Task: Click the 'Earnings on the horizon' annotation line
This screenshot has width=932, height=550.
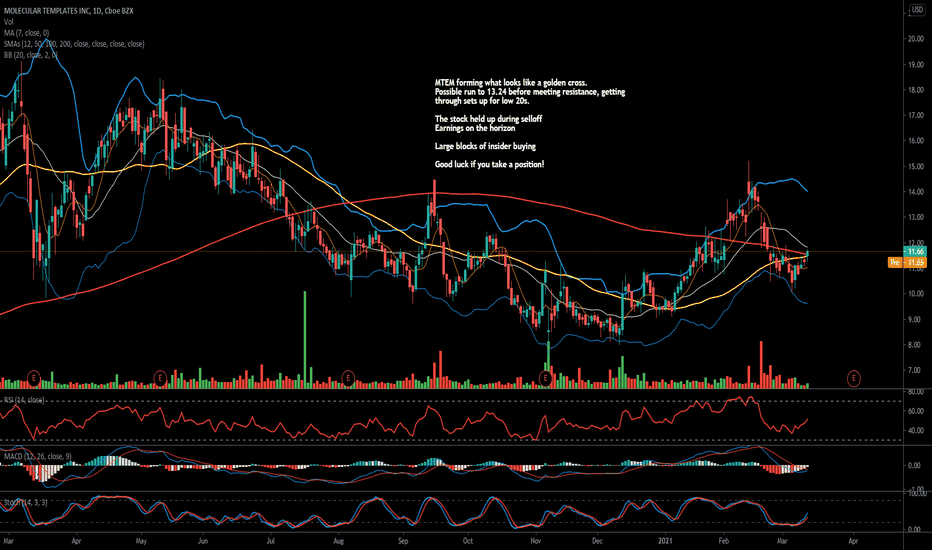Action: pyautogui.click(x=475, y=128)
